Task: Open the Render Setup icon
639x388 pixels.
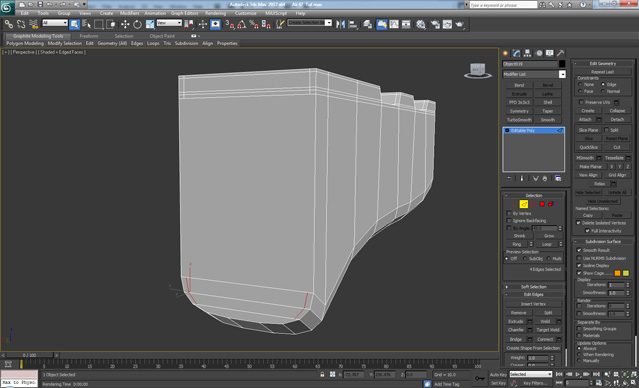Action: pos(435,24)
